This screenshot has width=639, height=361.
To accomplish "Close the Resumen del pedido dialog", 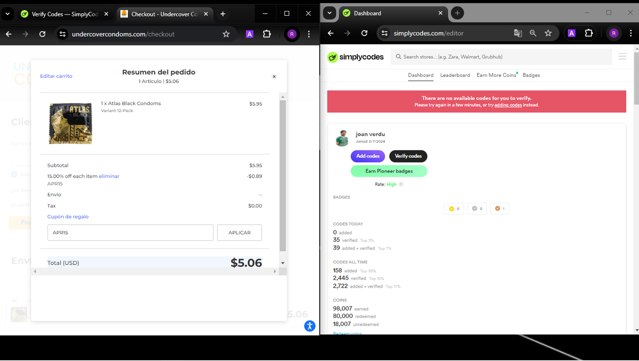I will (274, 77).
